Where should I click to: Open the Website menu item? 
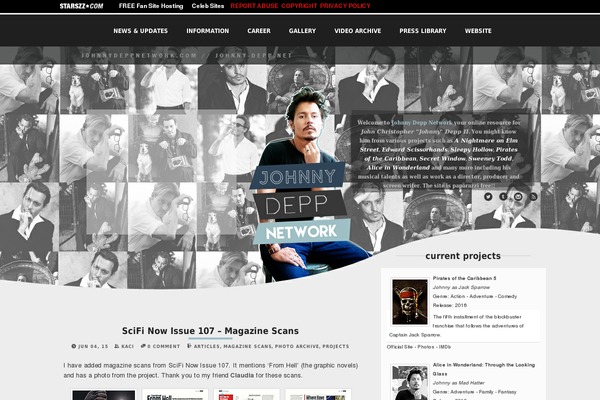(478, 31)
